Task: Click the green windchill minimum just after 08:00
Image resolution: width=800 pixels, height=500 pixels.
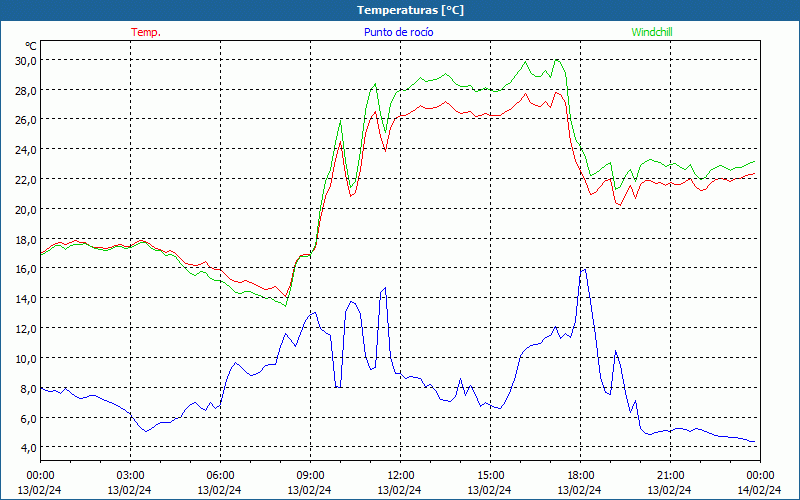Action: click(x=285, y=306)
